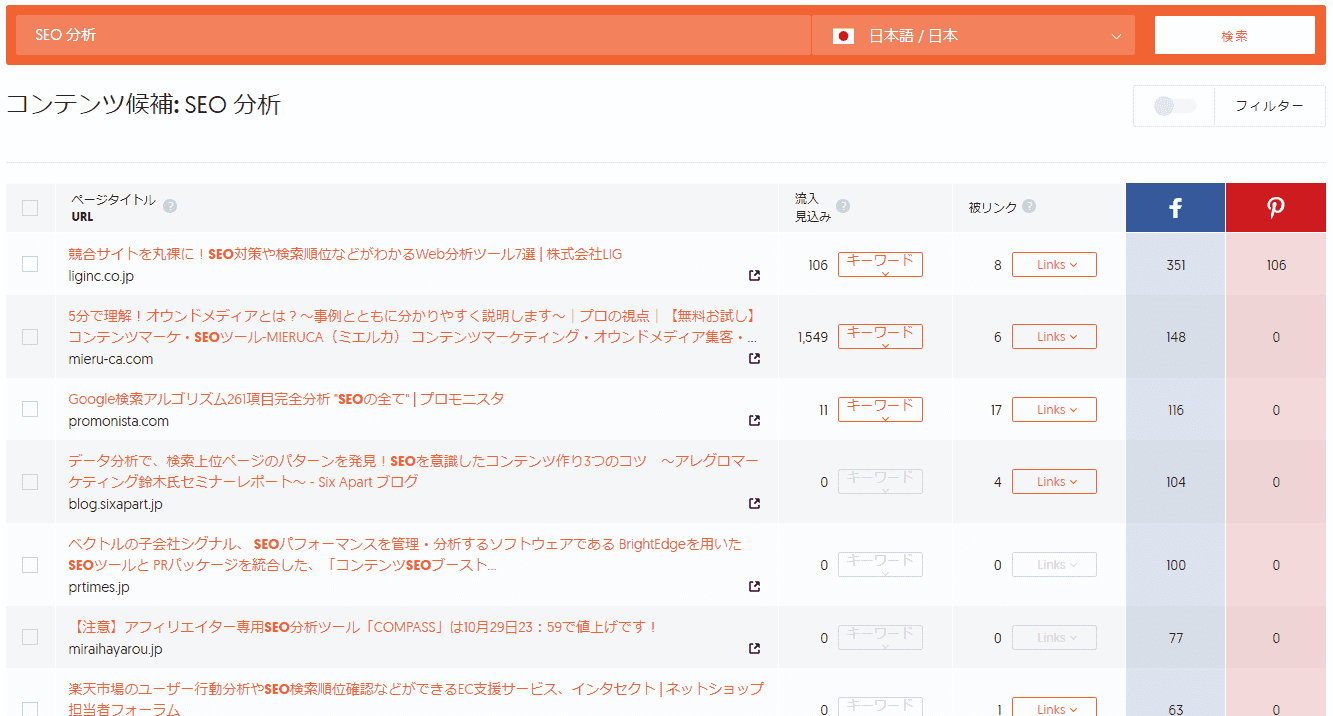
Task: Open blog.sixapart.jp external link icon
Action: [x=754, y=503]
